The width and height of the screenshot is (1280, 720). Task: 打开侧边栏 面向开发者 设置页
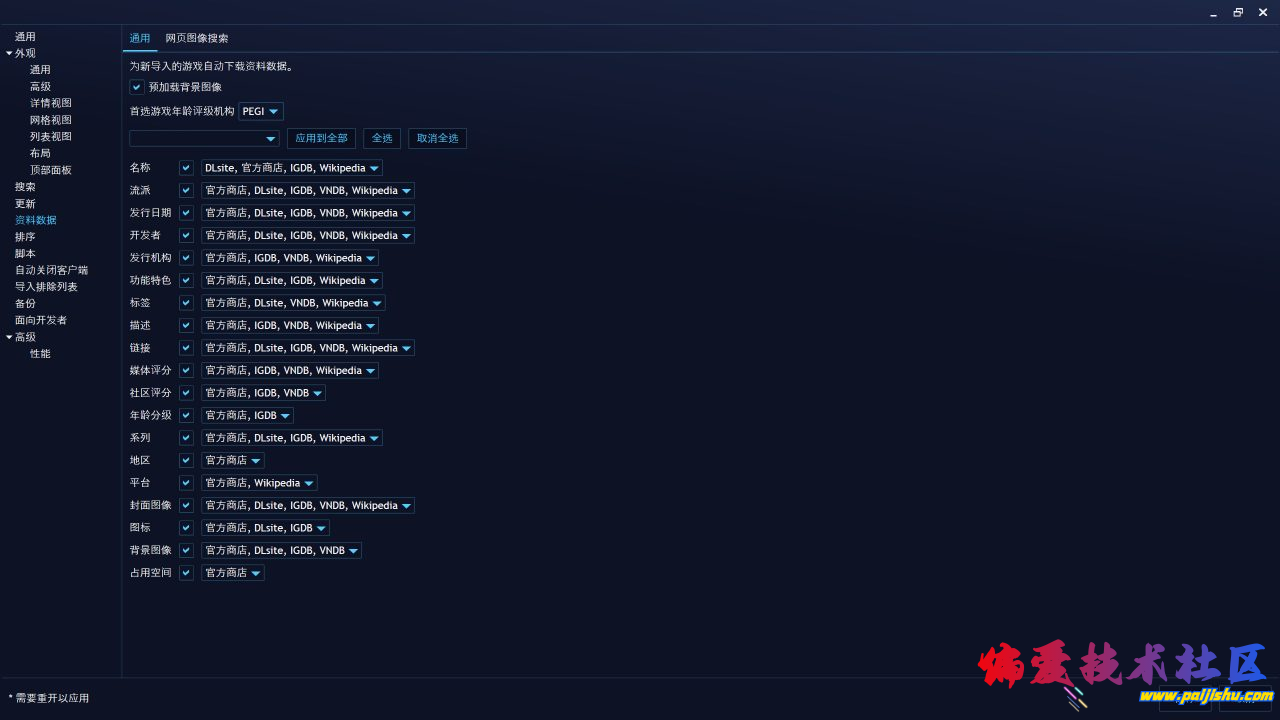(x=43, y=320)
